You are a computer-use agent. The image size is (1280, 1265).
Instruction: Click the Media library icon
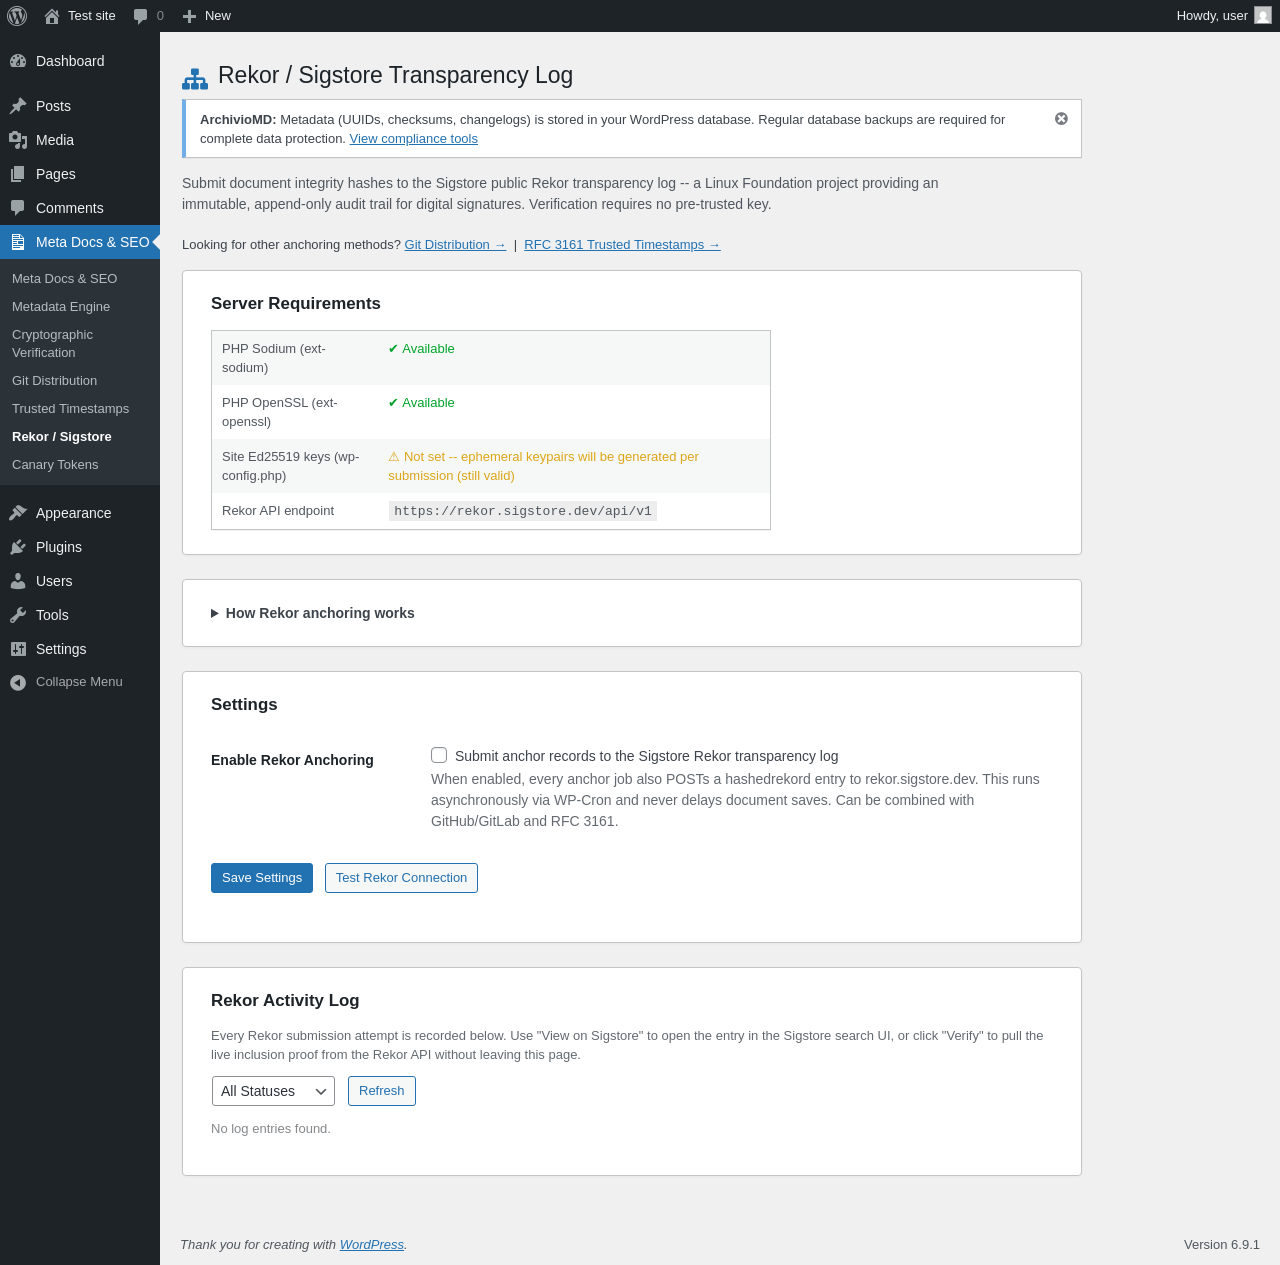[18, 140]
